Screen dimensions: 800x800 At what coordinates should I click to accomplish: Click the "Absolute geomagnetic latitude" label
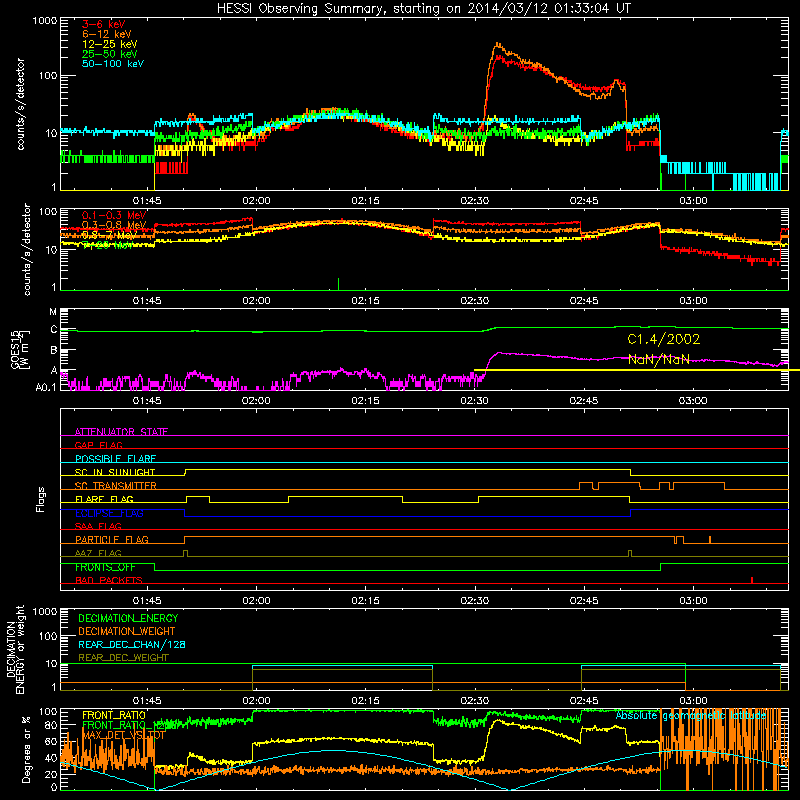coord(690,716)
